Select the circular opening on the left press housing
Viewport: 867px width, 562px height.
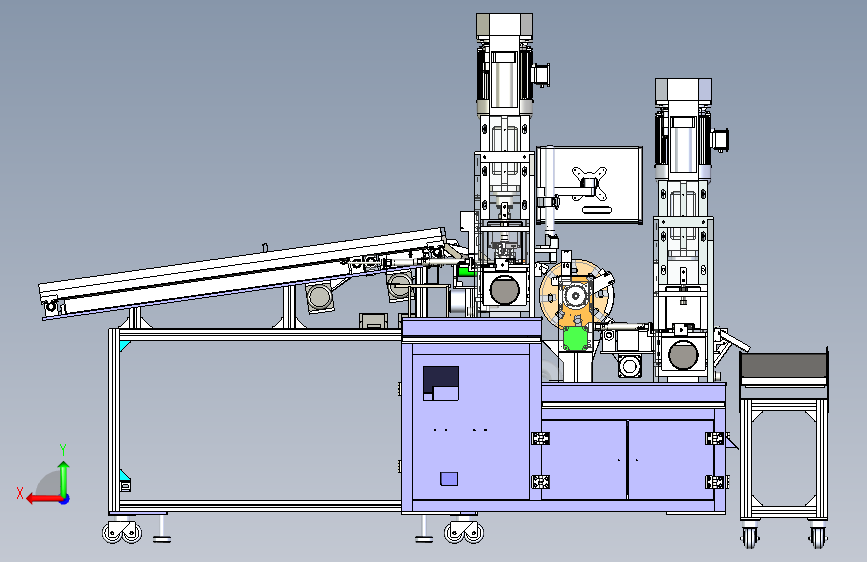tap(505, 290)
